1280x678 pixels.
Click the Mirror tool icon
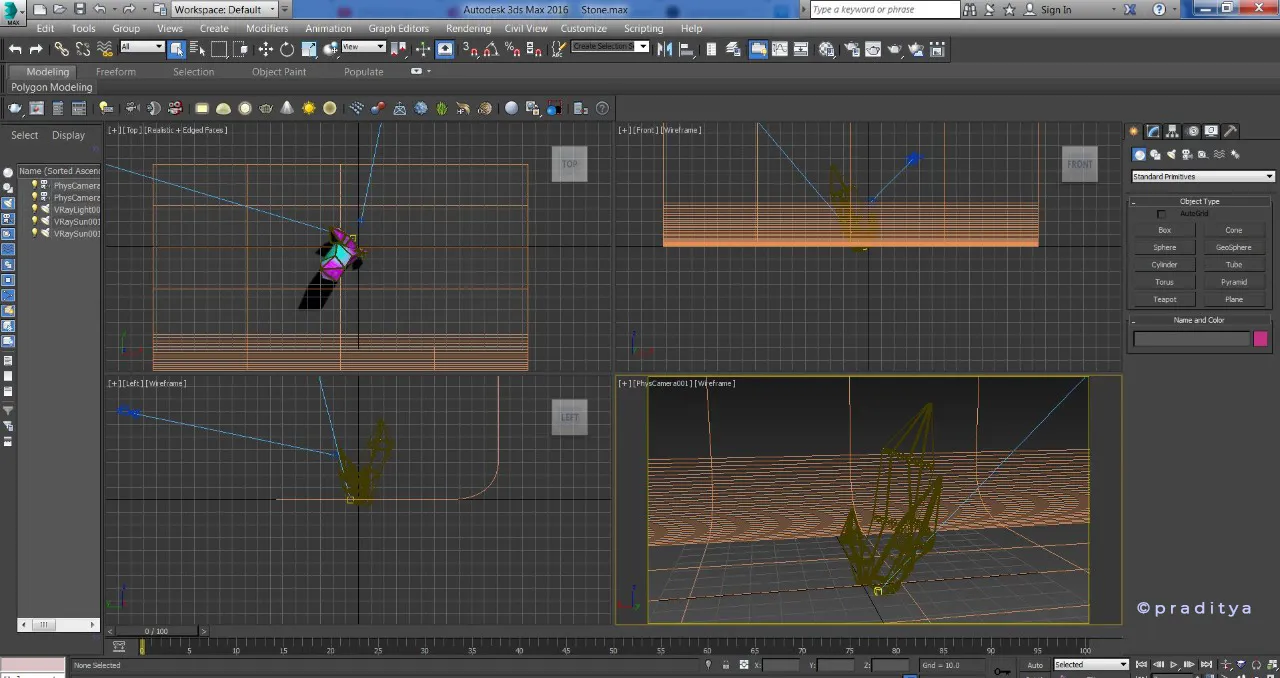pos(664,49)
